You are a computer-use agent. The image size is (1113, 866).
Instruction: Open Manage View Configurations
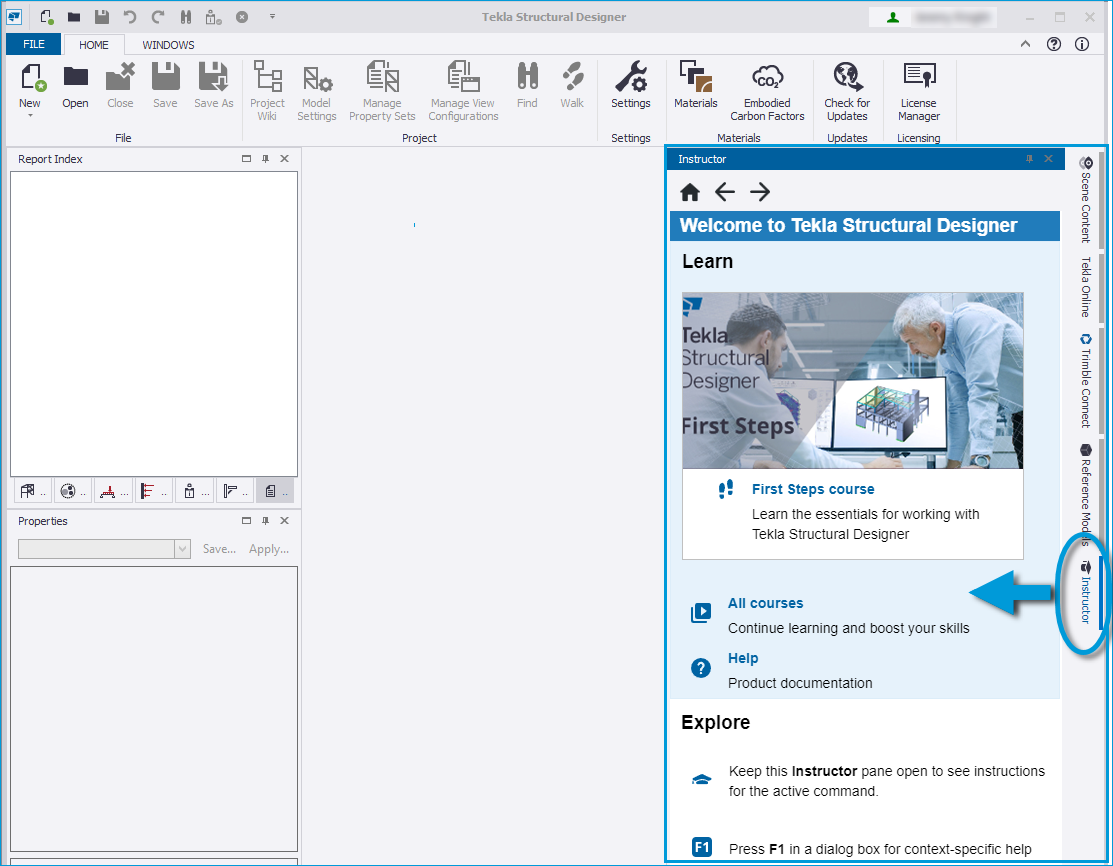(x=464, y=91)
